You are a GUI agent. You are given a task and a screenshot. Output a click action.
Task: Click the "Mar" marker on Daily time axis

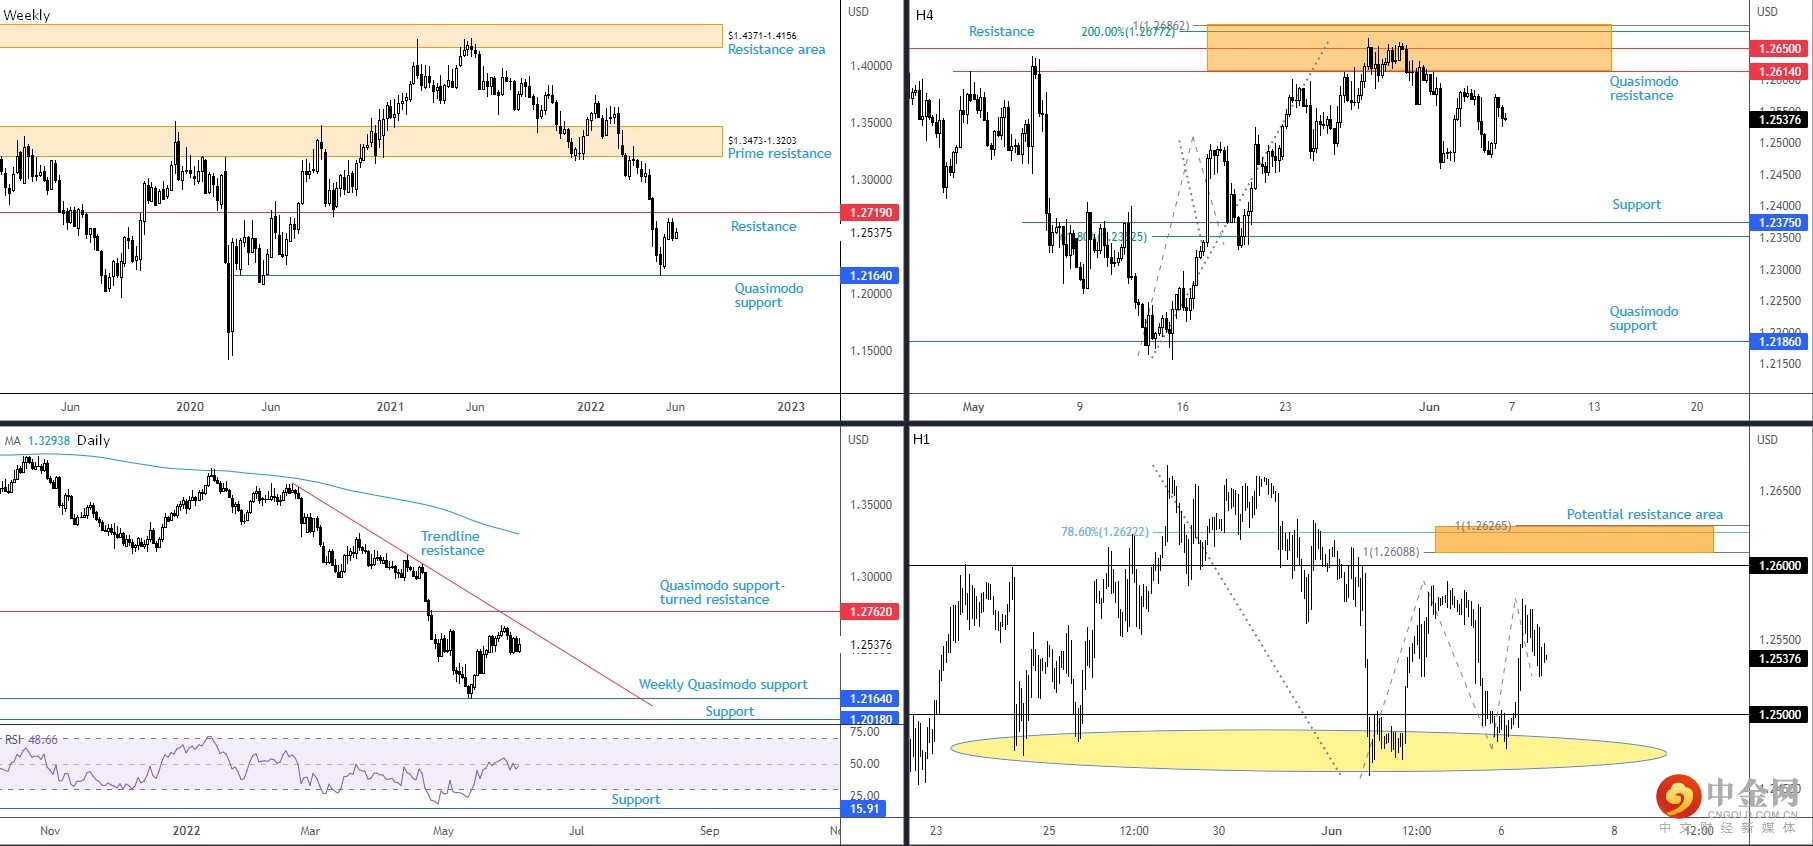pos(310,831)
